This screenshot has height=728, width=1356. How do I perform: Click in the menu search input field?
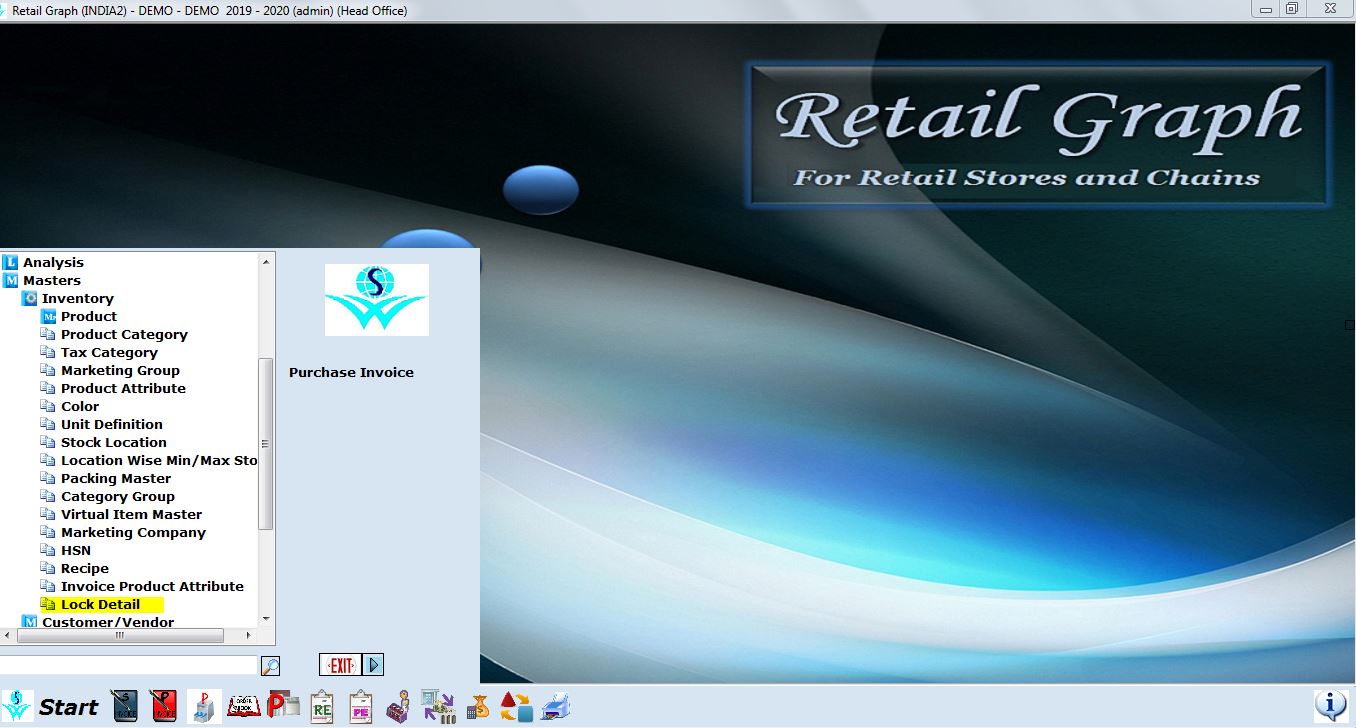(x=128, y=665)
